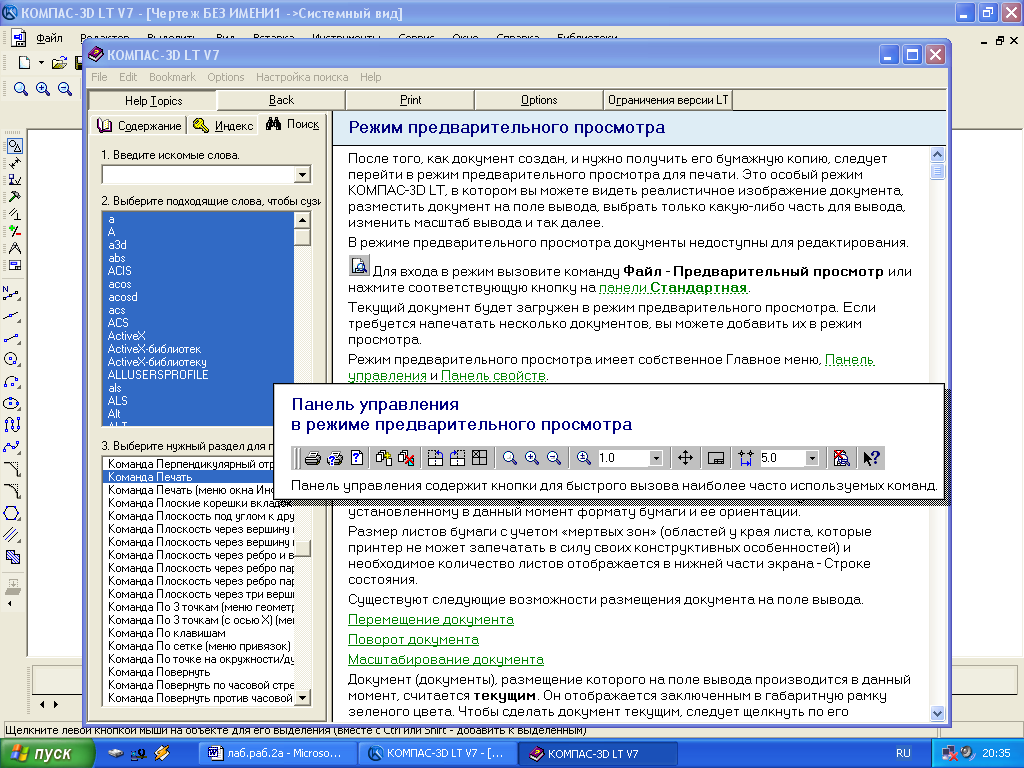This screenshot has width=1024, height=768.
Task: Select the Chamfer tool
Action: coord(12,469)
